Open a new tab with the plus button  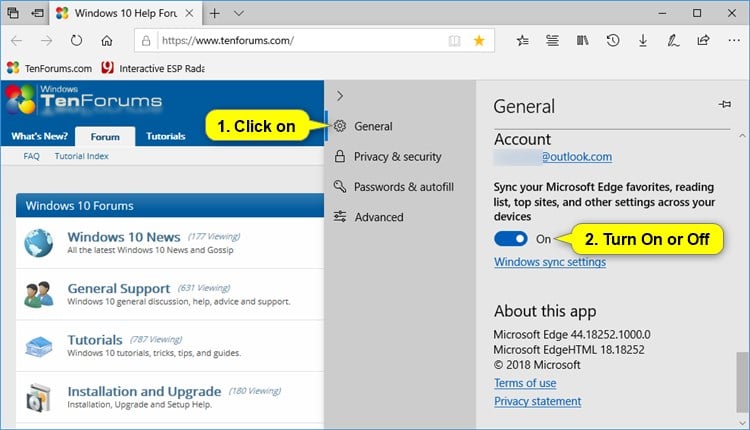click(x=215, y=13)
